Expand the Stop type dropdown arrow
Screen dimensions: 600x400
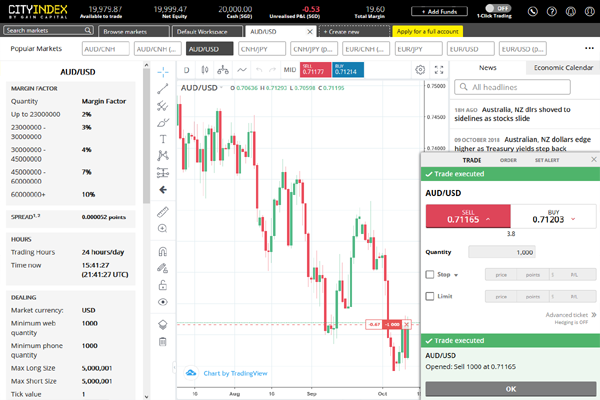tap(456, 275)
